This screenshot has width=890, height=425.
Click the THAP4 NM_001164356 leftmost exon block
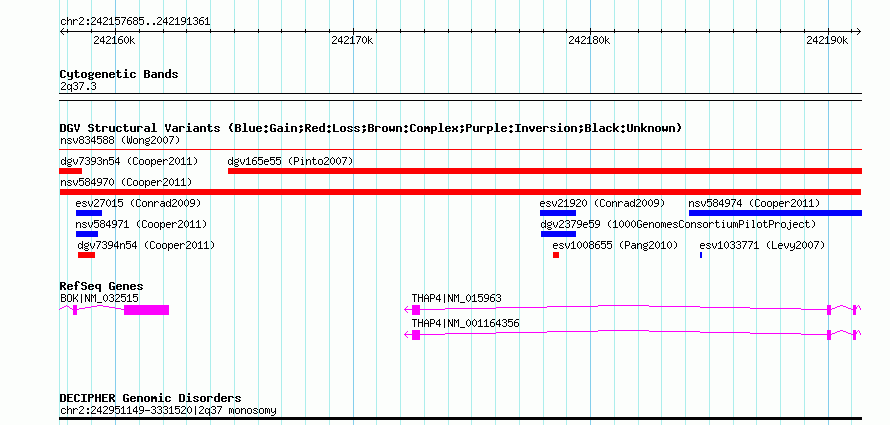point(416,335)
